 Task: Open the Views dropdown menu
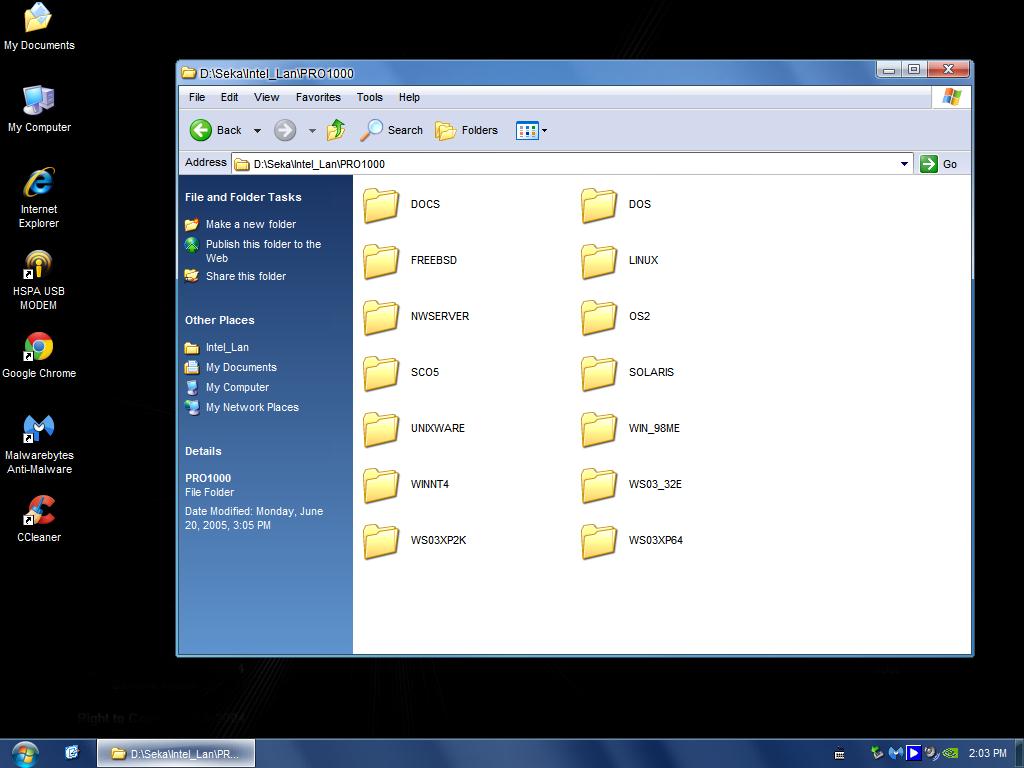(x=531, y=130)
